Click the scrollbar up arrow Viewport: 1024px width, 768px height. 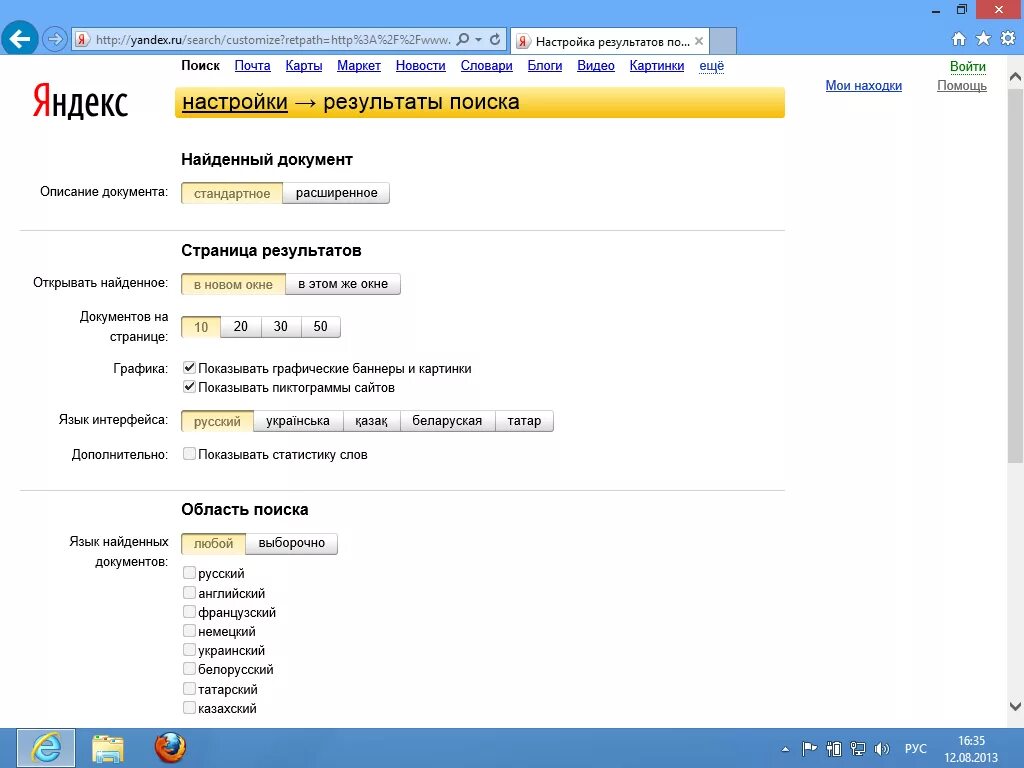coord(1016,76)
